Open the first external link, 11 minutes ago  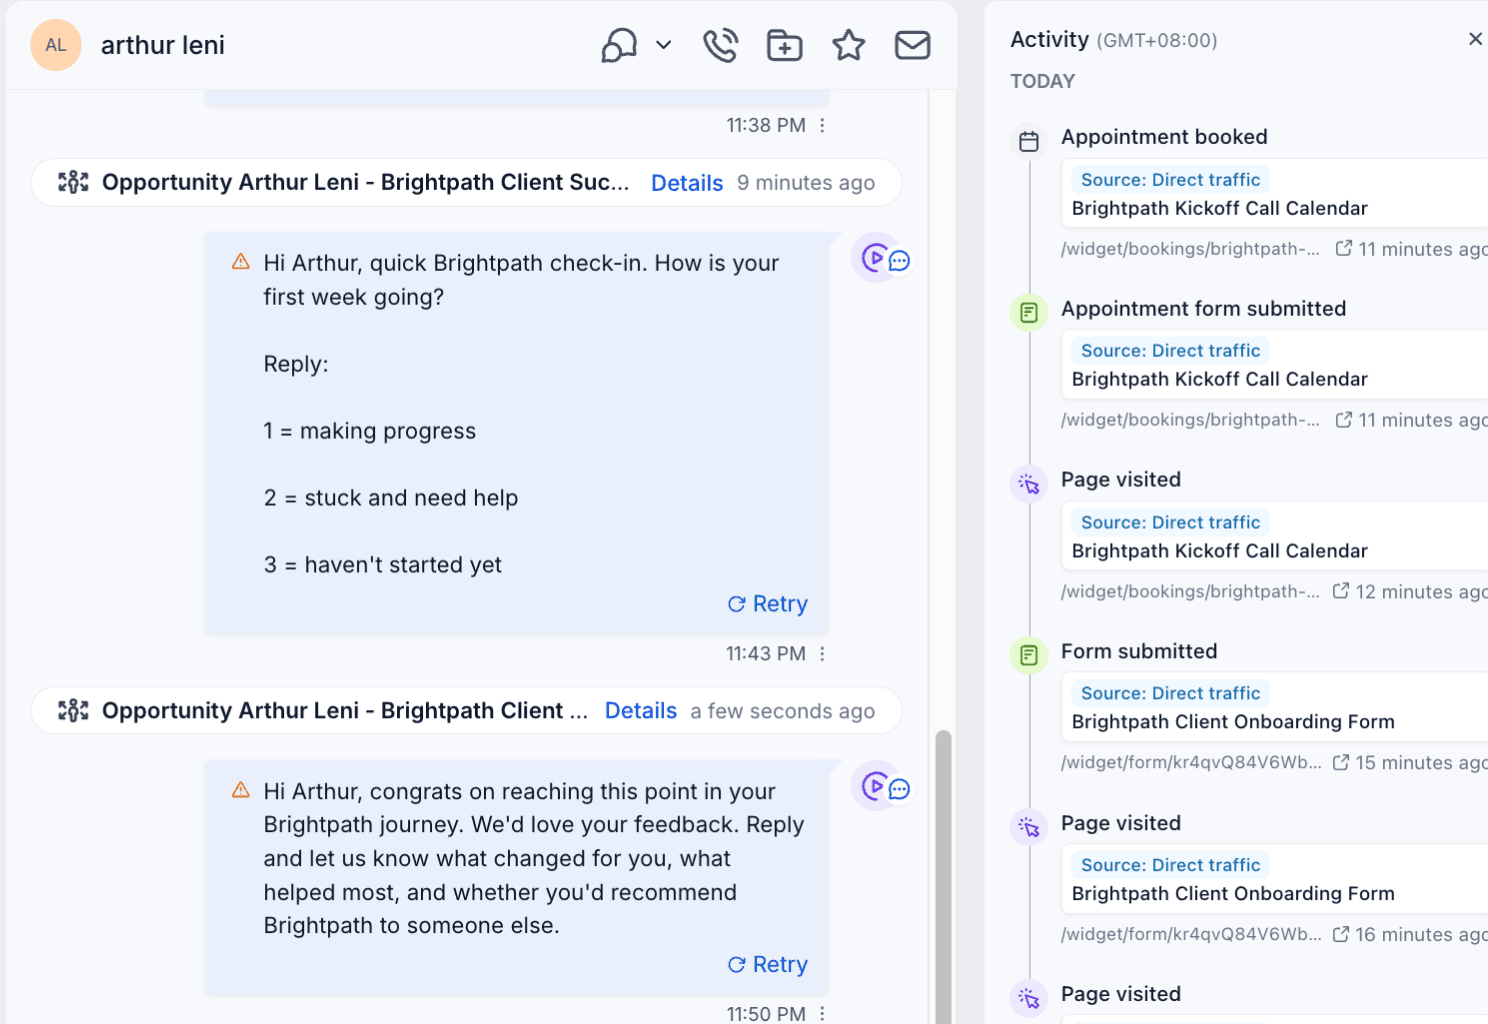[x=1344, y=248]
